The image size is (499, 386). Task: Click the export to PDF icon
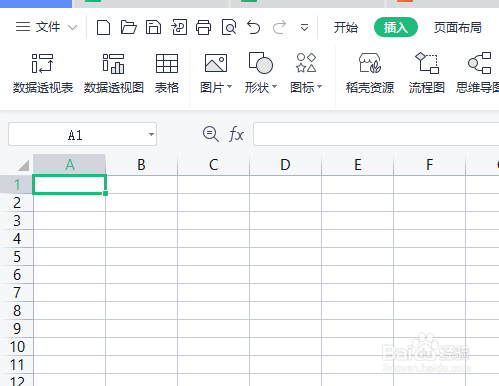[x=179, y=27]
